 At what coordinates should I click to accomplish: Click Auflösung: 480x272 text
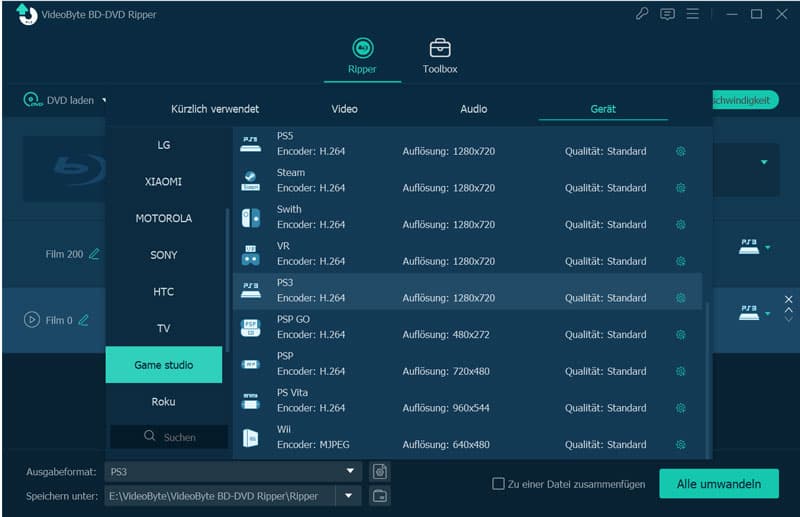tap(446, 335)
